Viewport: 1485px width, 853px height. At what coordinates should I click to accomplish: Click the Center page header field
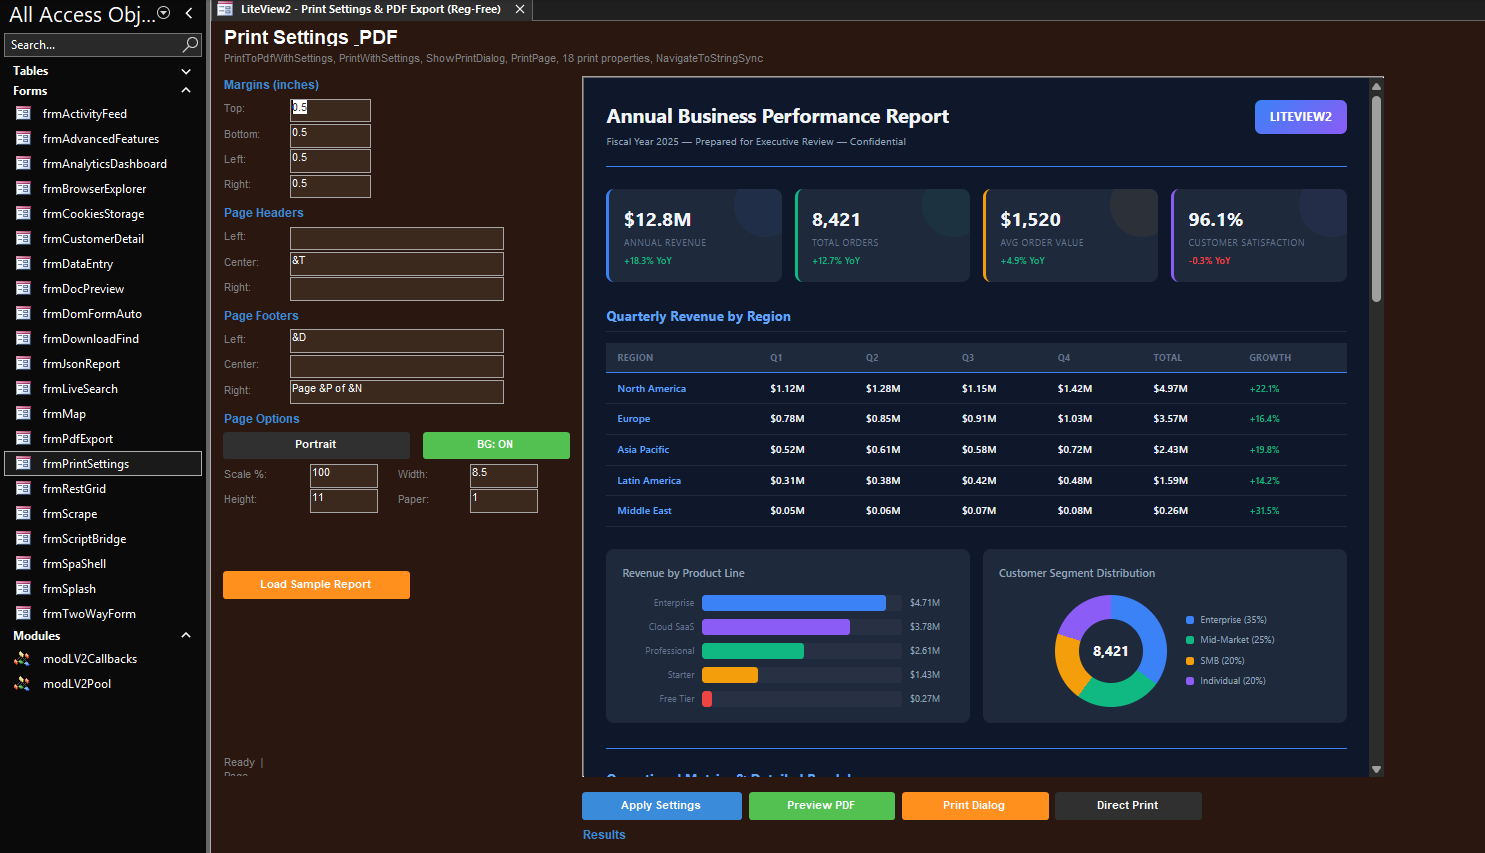[x=397, y=264]
